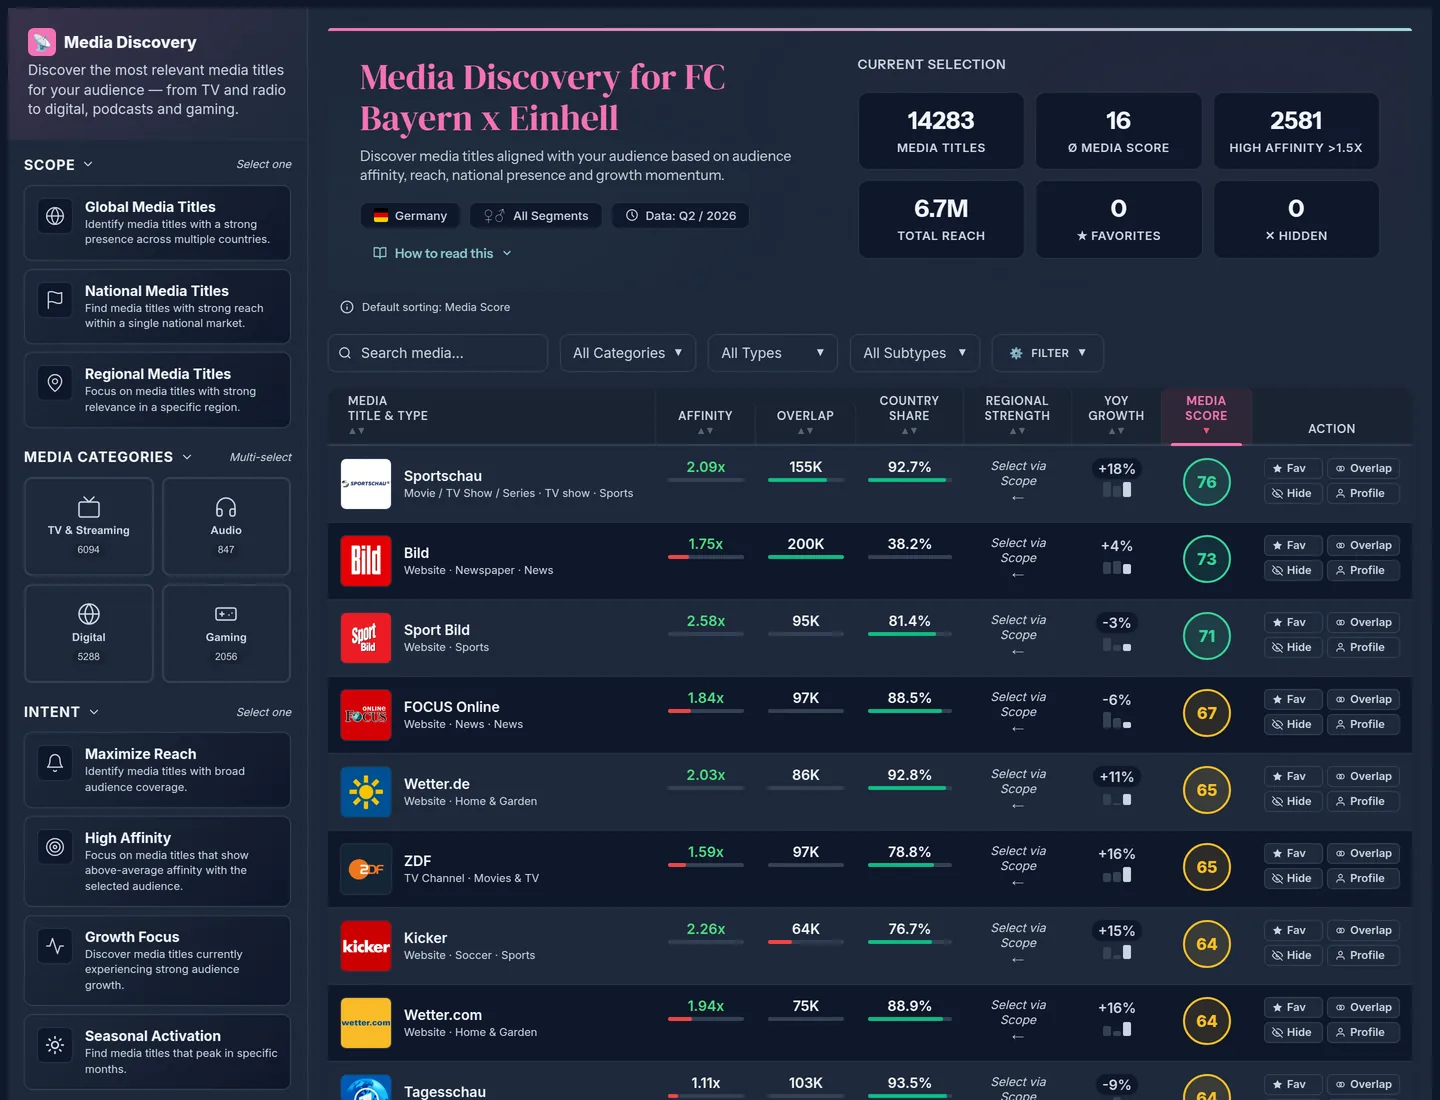
Task: Click the FOCUS Online score 67 circle
Action: tap(1207, 713)
